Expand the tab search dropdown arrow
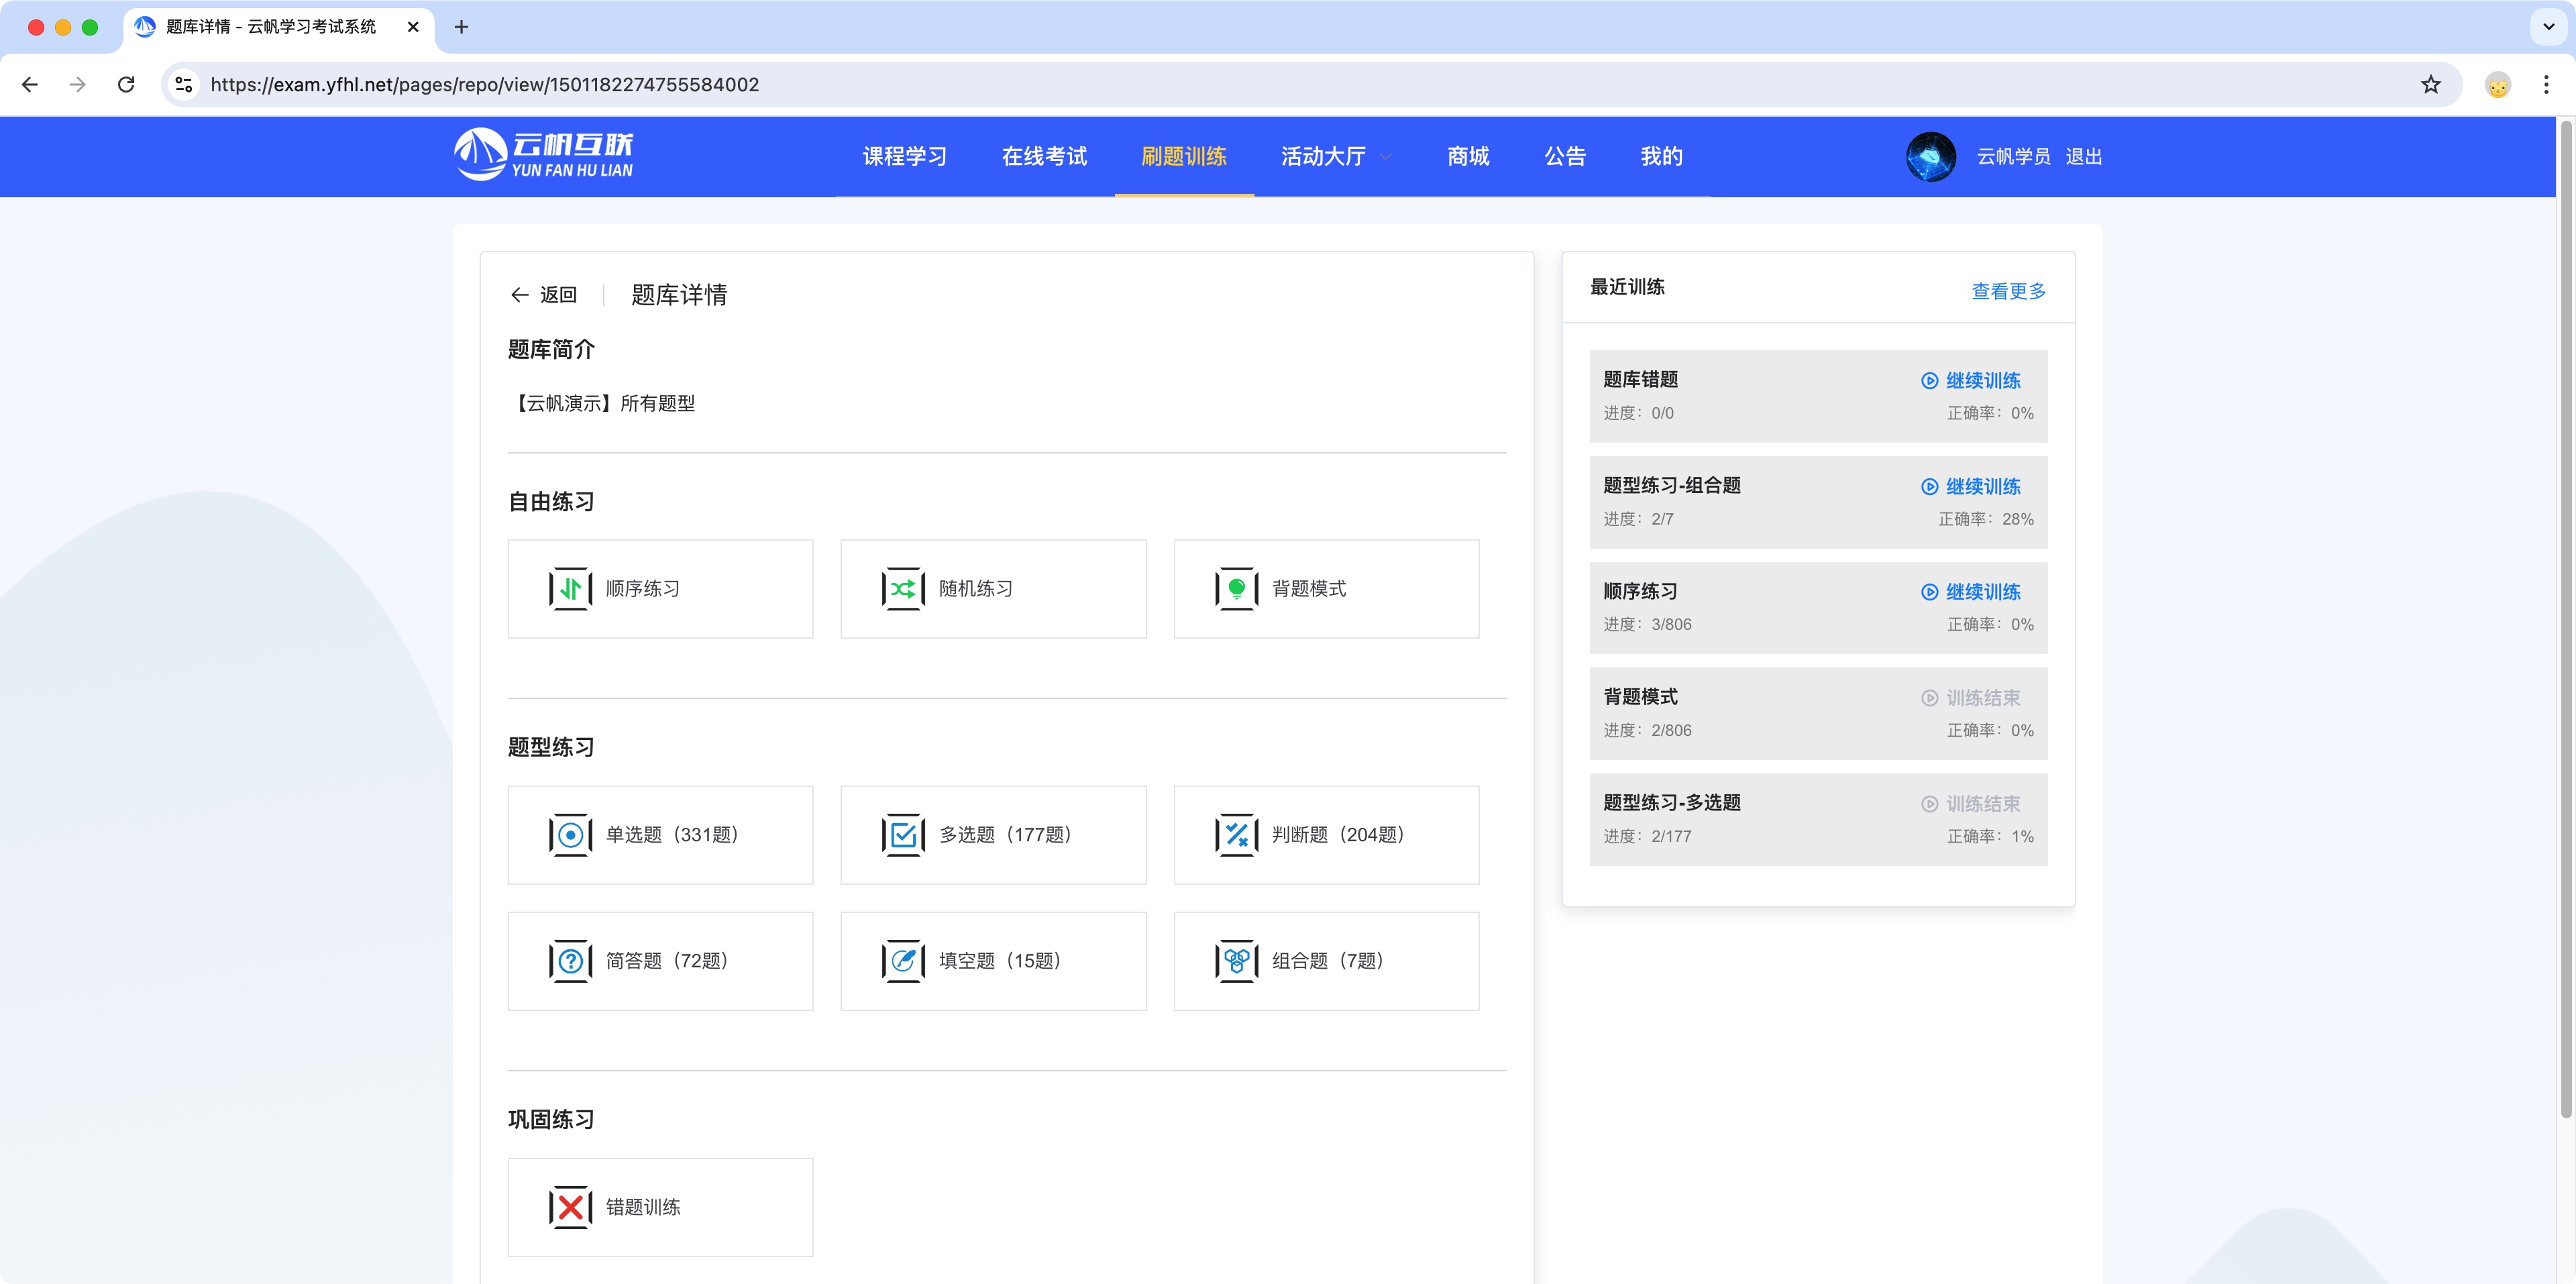This screenshot has width=2576, height=1284. click(x=2548, y=27)
